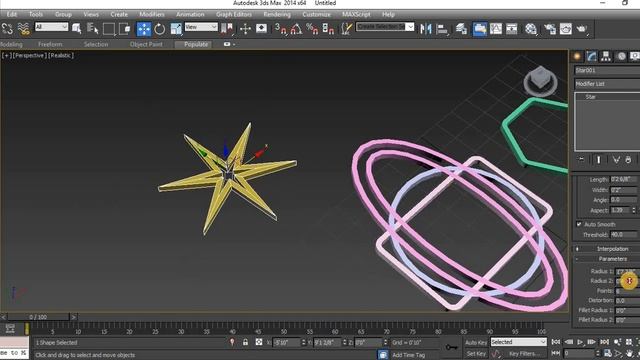Open the Edit menu

click(x=12, y=14)
